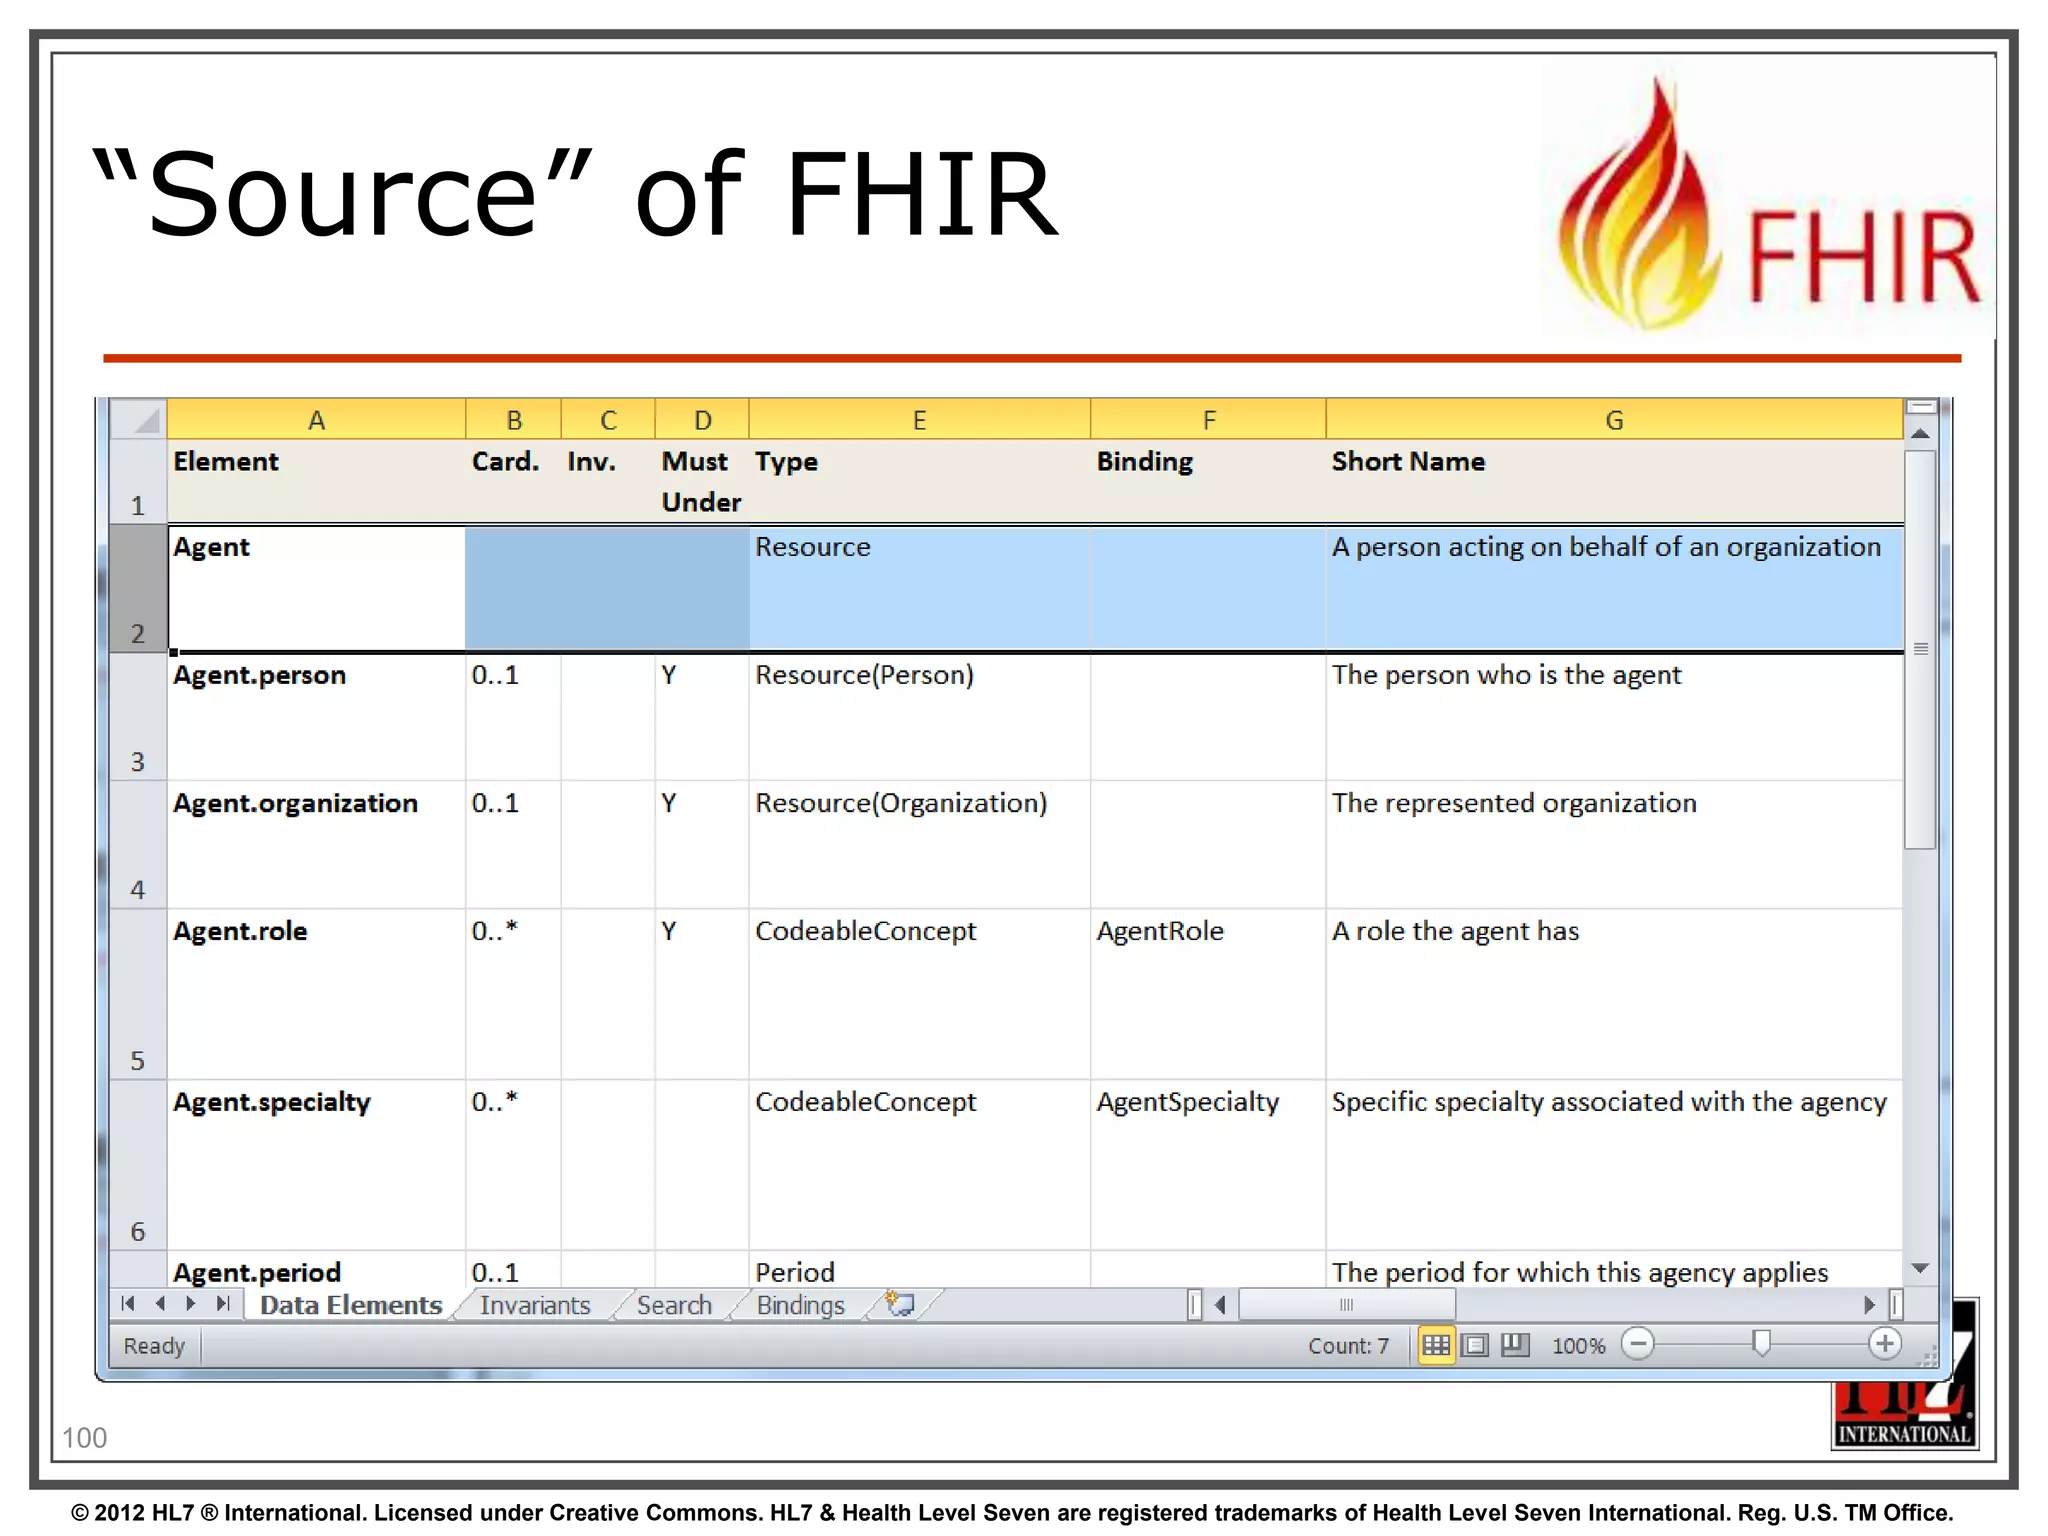Select row 1 header
Viewport: 2048px width, 1536px height.
coord(138,481)
